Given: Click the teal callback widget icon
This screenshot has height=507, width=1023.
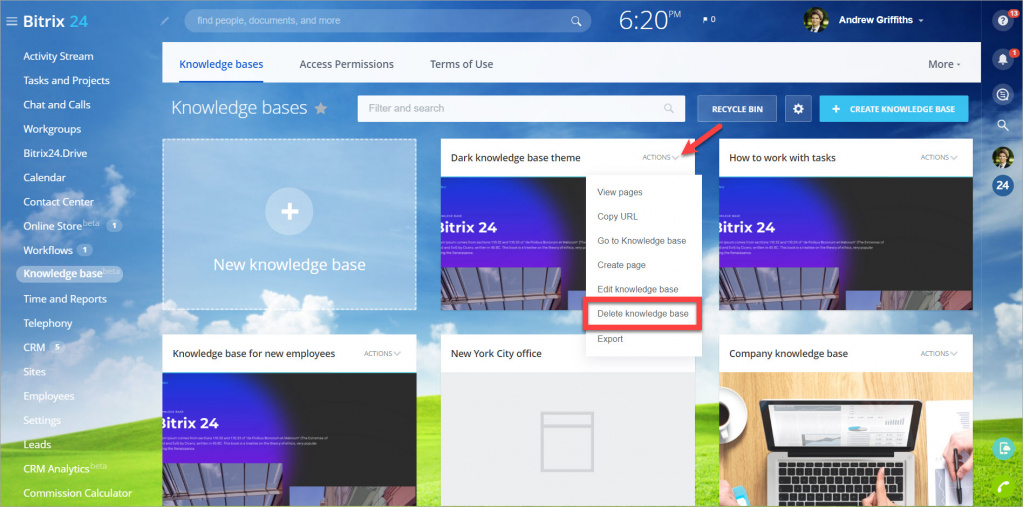Looking at the screenshot, I should tap(1003, 449).
